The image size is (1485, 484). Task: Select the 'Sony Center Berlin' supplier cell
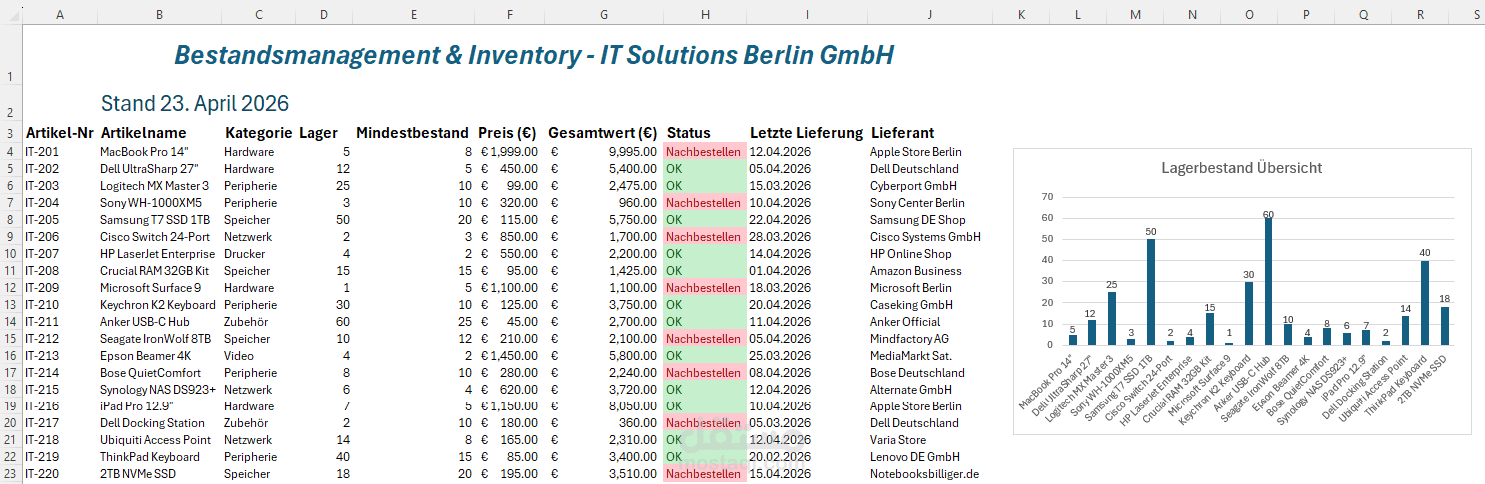929,203
